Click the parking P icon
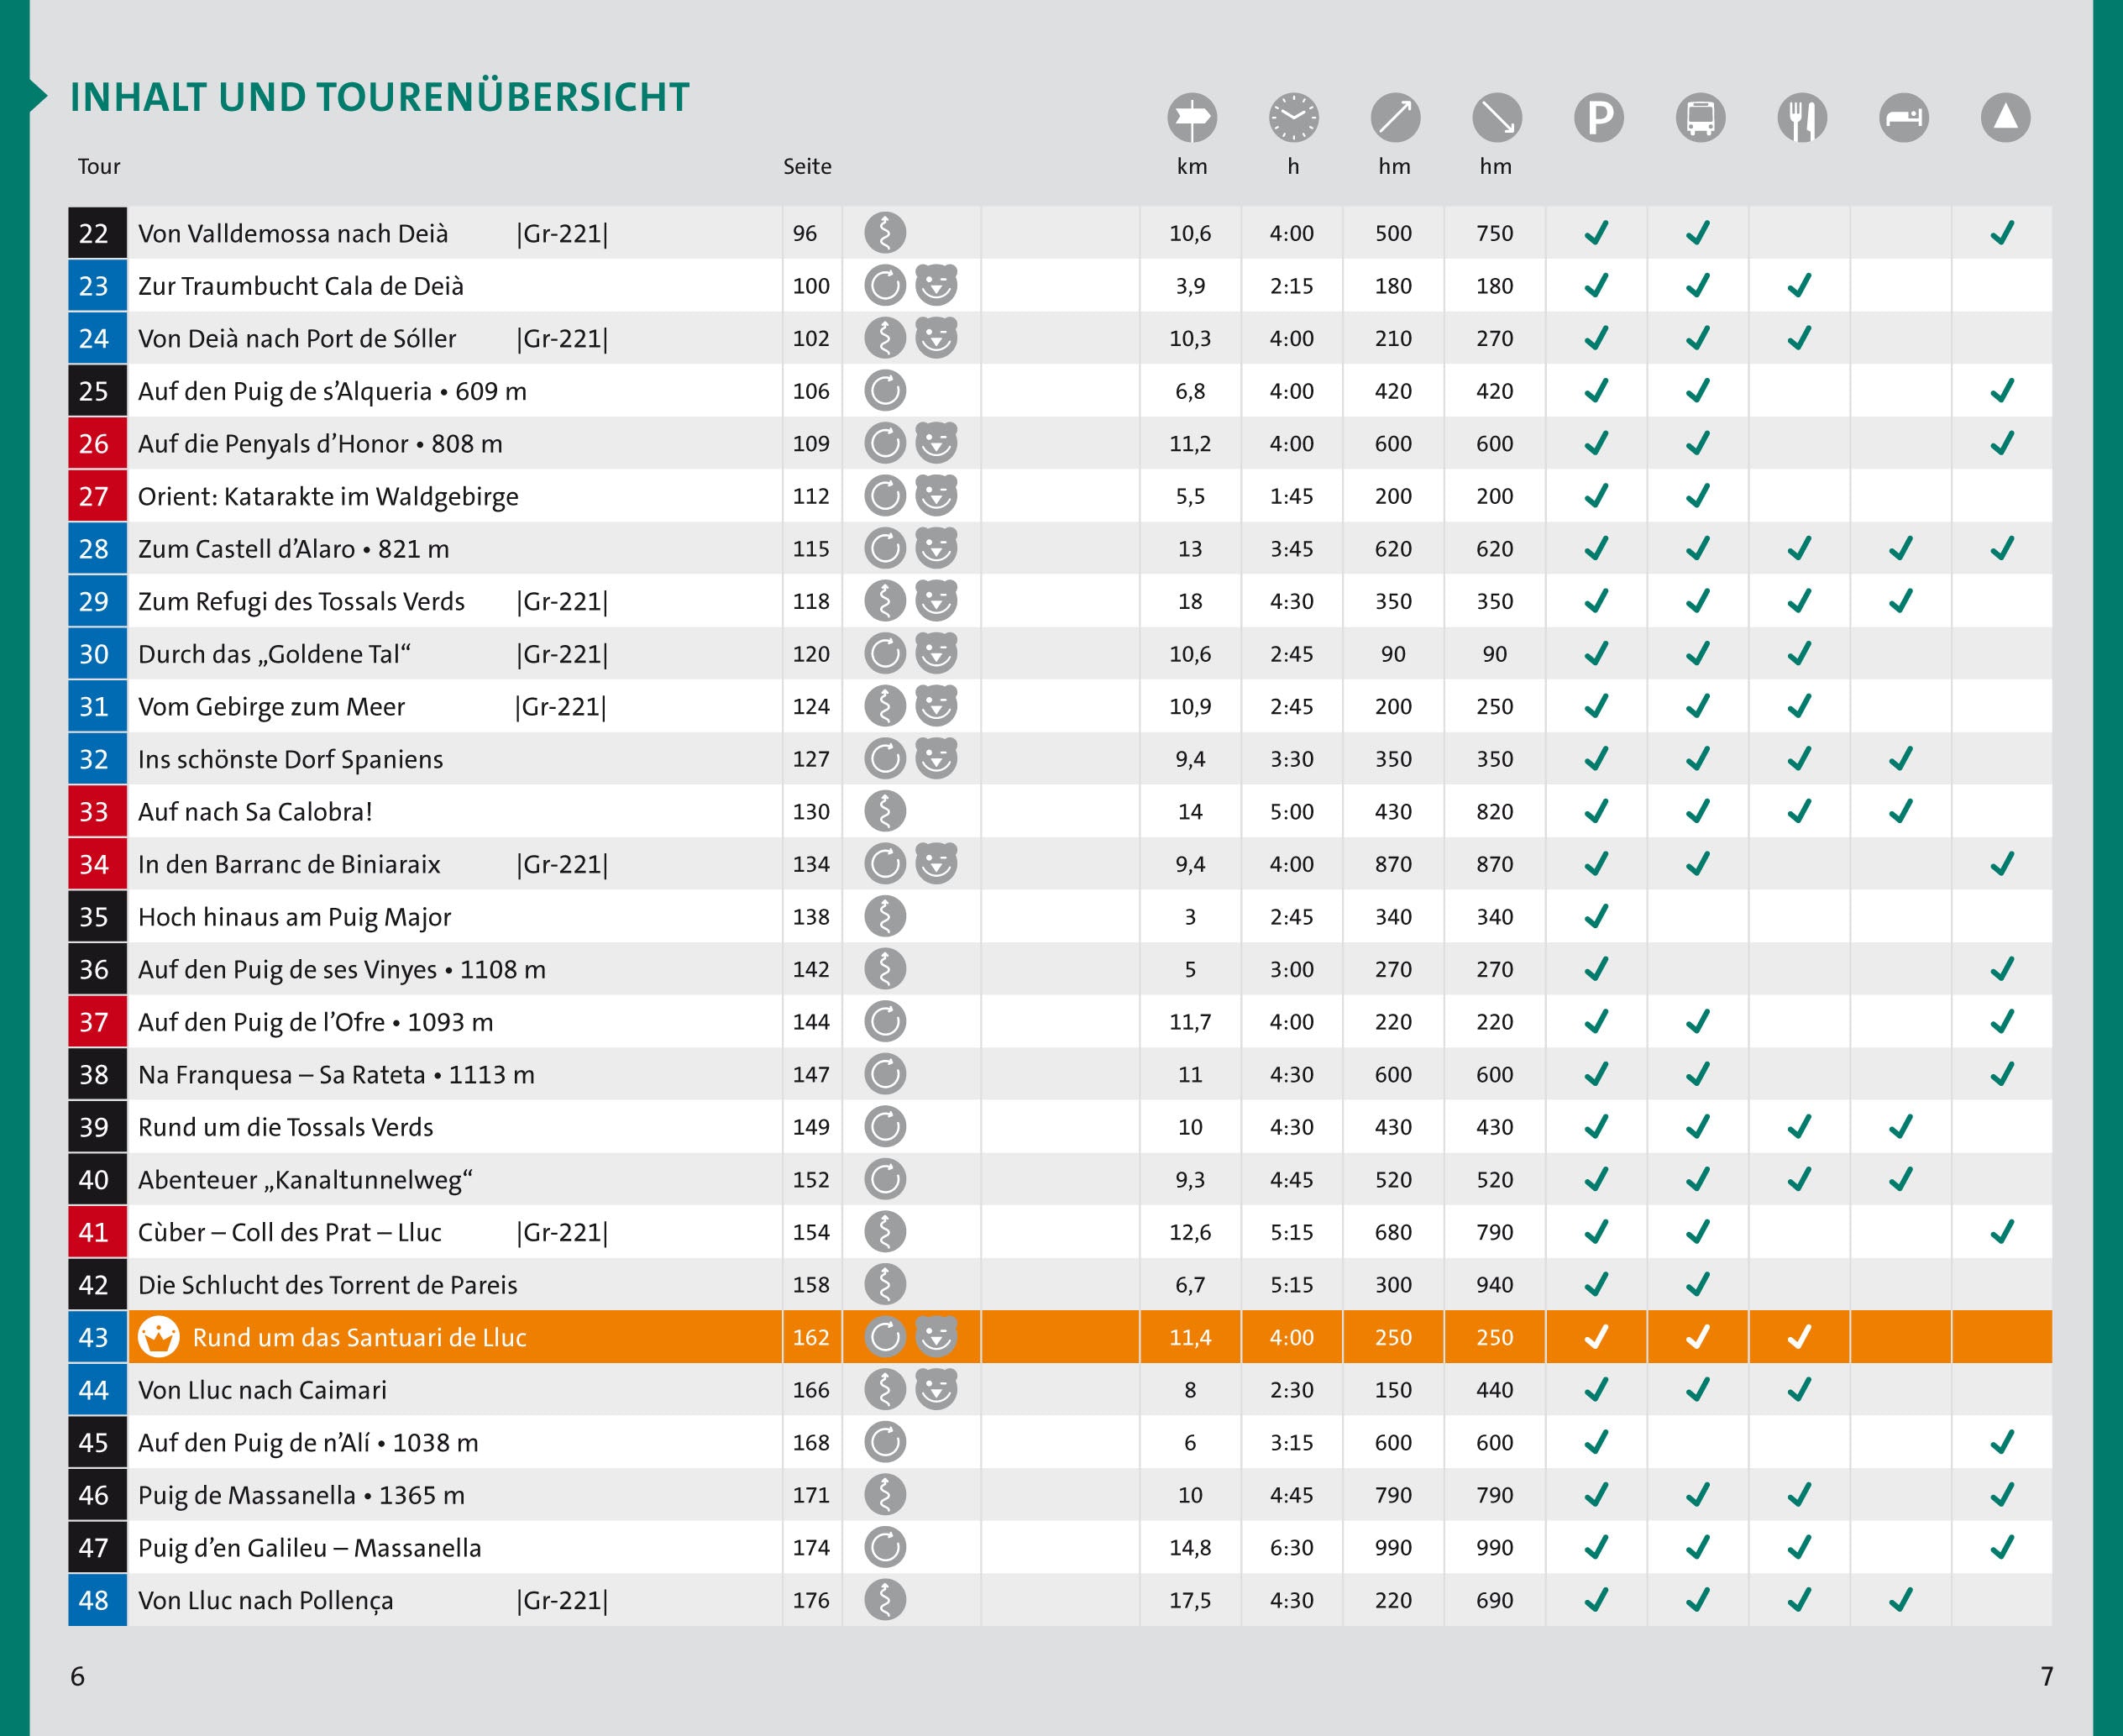 click(x=1599, y=118)
